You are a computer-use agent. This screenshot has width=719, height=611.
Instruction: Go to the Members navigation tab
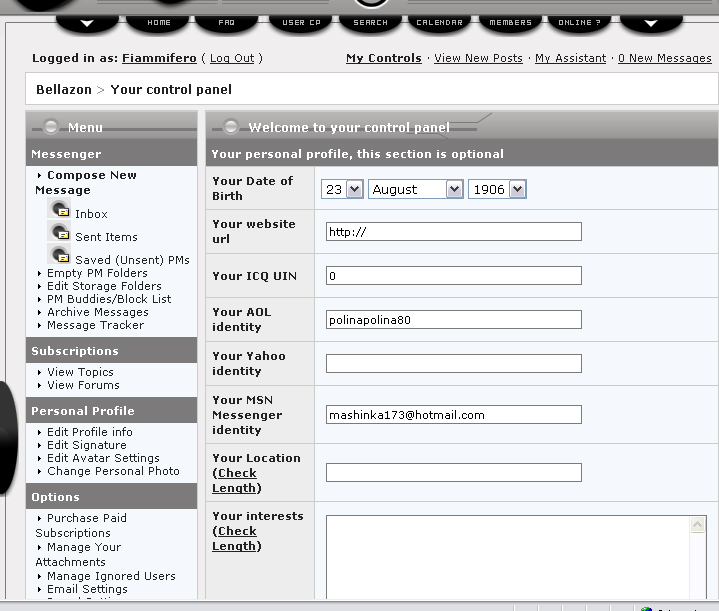tap(512, 22)
